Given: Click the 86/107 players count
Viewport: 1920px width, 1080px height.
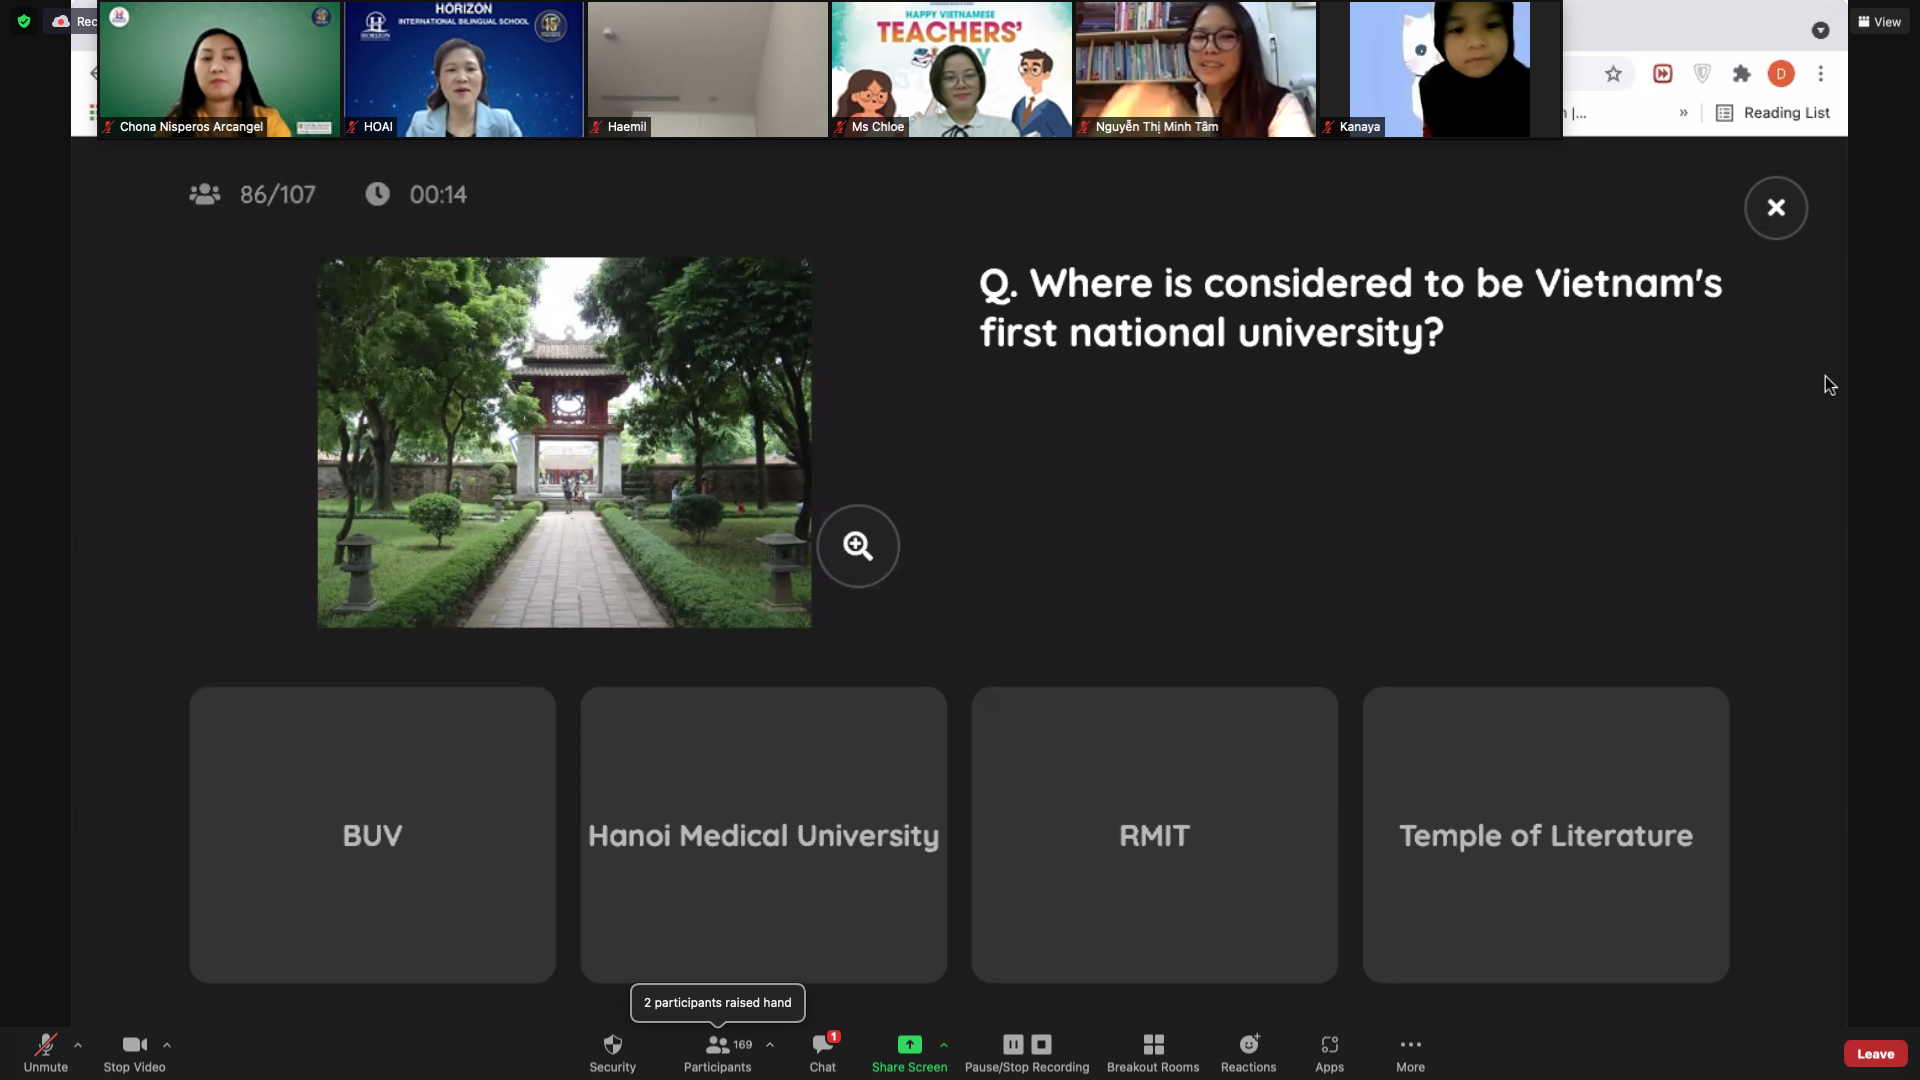Looking at the screenshot, I should (x=252, y=195).
